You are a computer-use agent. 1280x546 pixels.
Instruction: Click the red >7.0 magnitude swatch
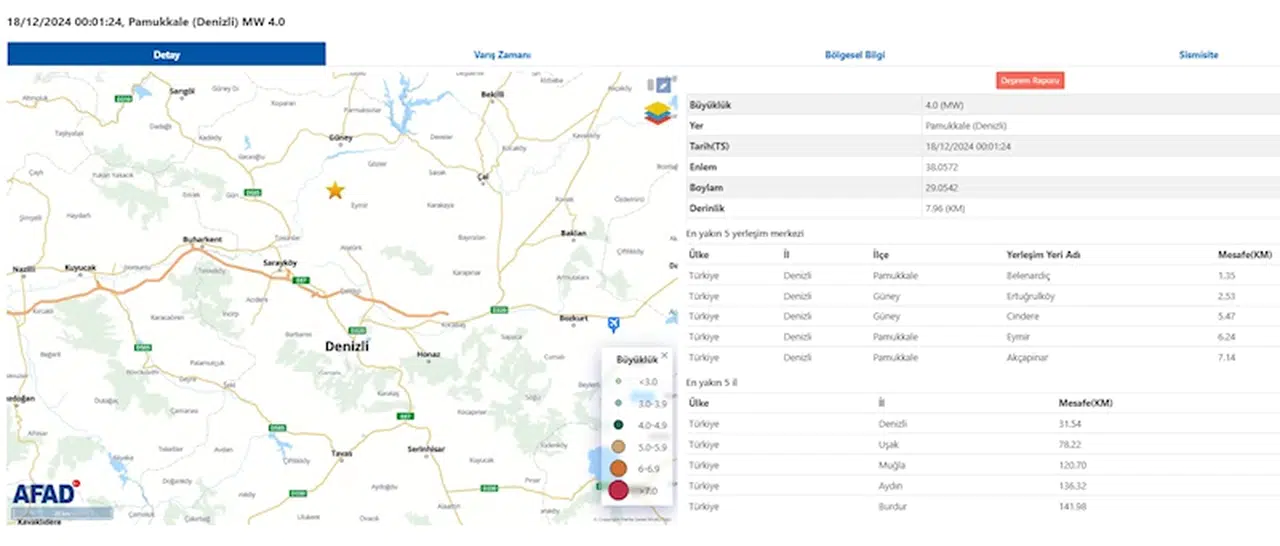618,490
